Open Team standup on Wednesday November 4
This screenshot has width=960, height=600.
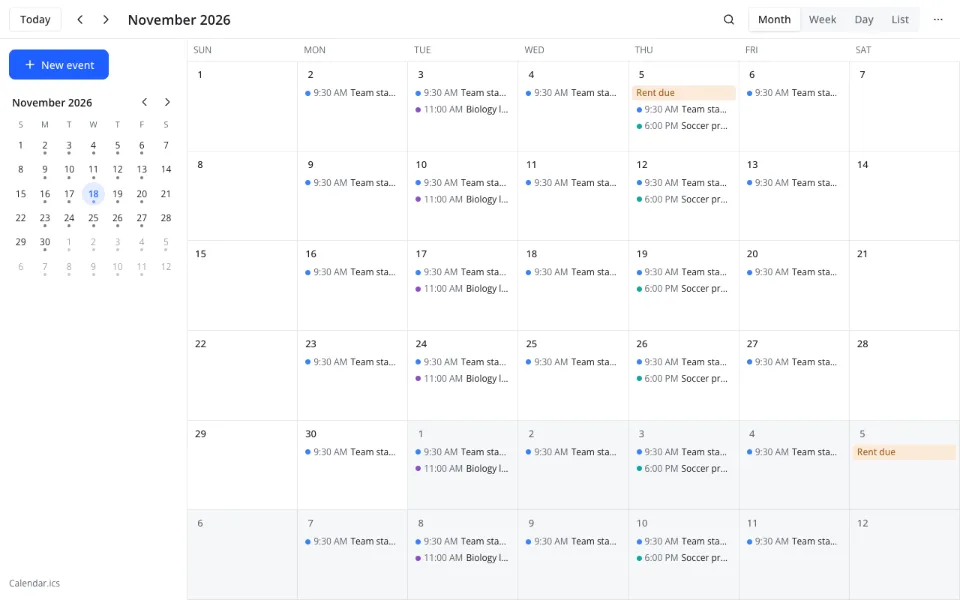[x=572, y=93]
